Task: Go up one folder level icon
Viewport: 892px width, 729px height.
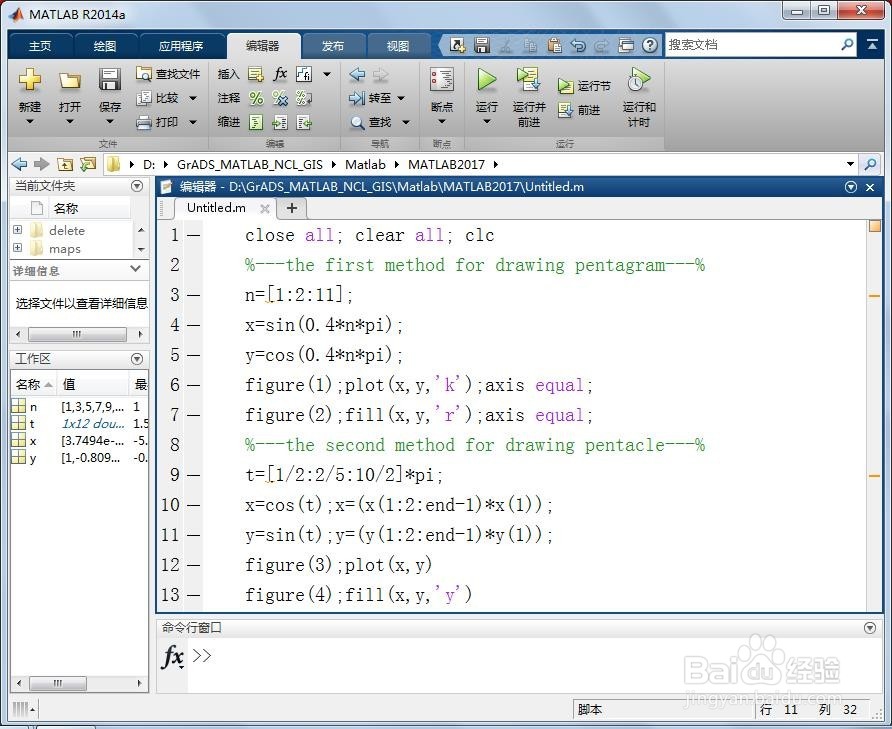Action: 65,164
